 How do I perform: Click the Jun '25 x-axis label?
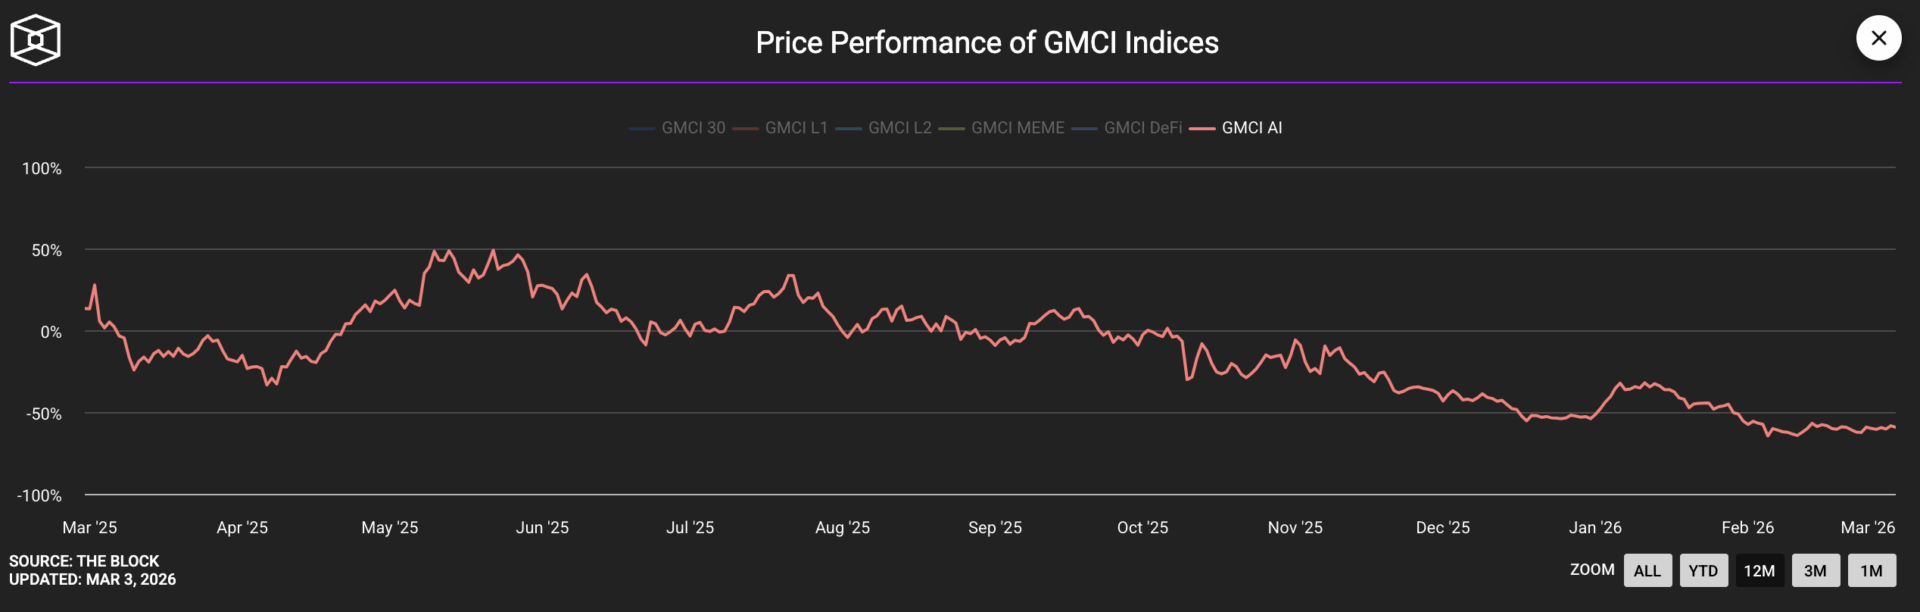coord(542,528)
